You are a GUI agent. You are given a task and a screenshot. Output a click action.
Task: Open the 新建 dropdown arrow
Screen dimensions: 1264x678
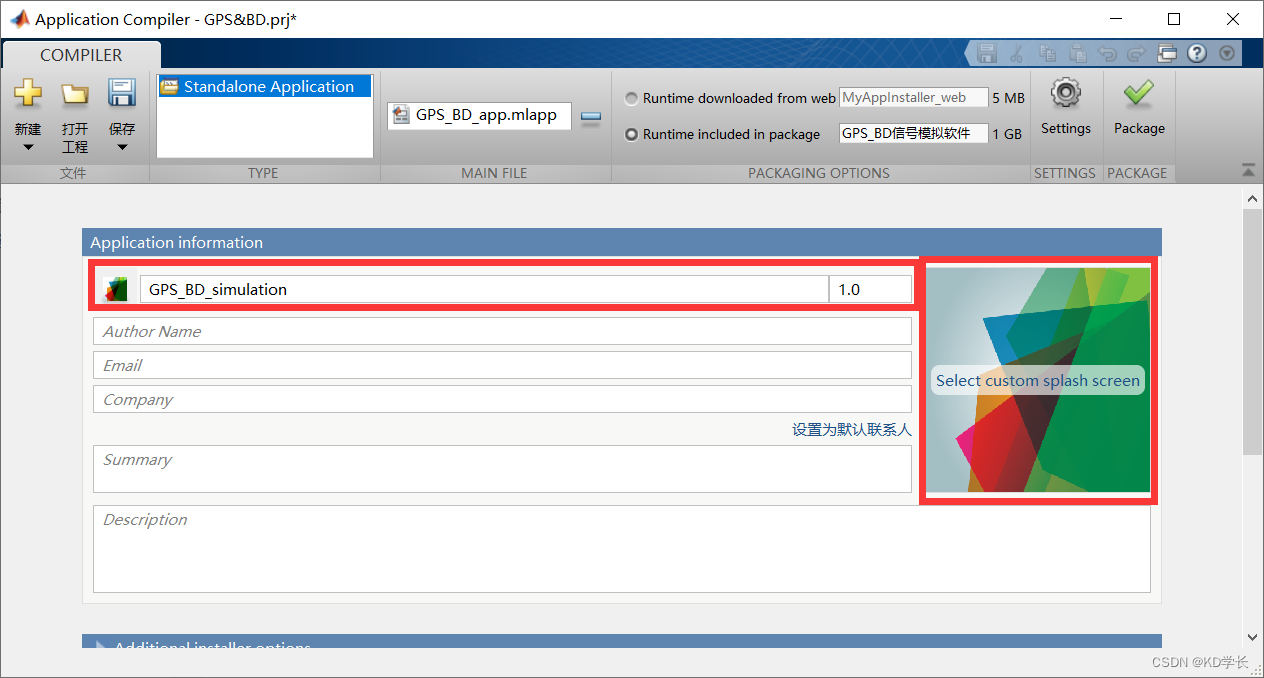pyautogui.click(x=28, y=147)
